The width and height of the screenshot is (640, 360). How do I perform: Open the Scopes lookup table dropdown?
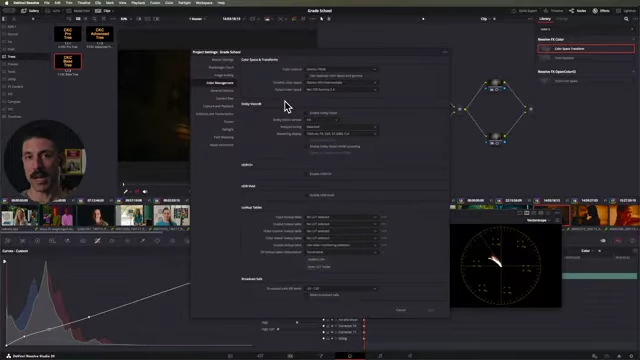341,245
